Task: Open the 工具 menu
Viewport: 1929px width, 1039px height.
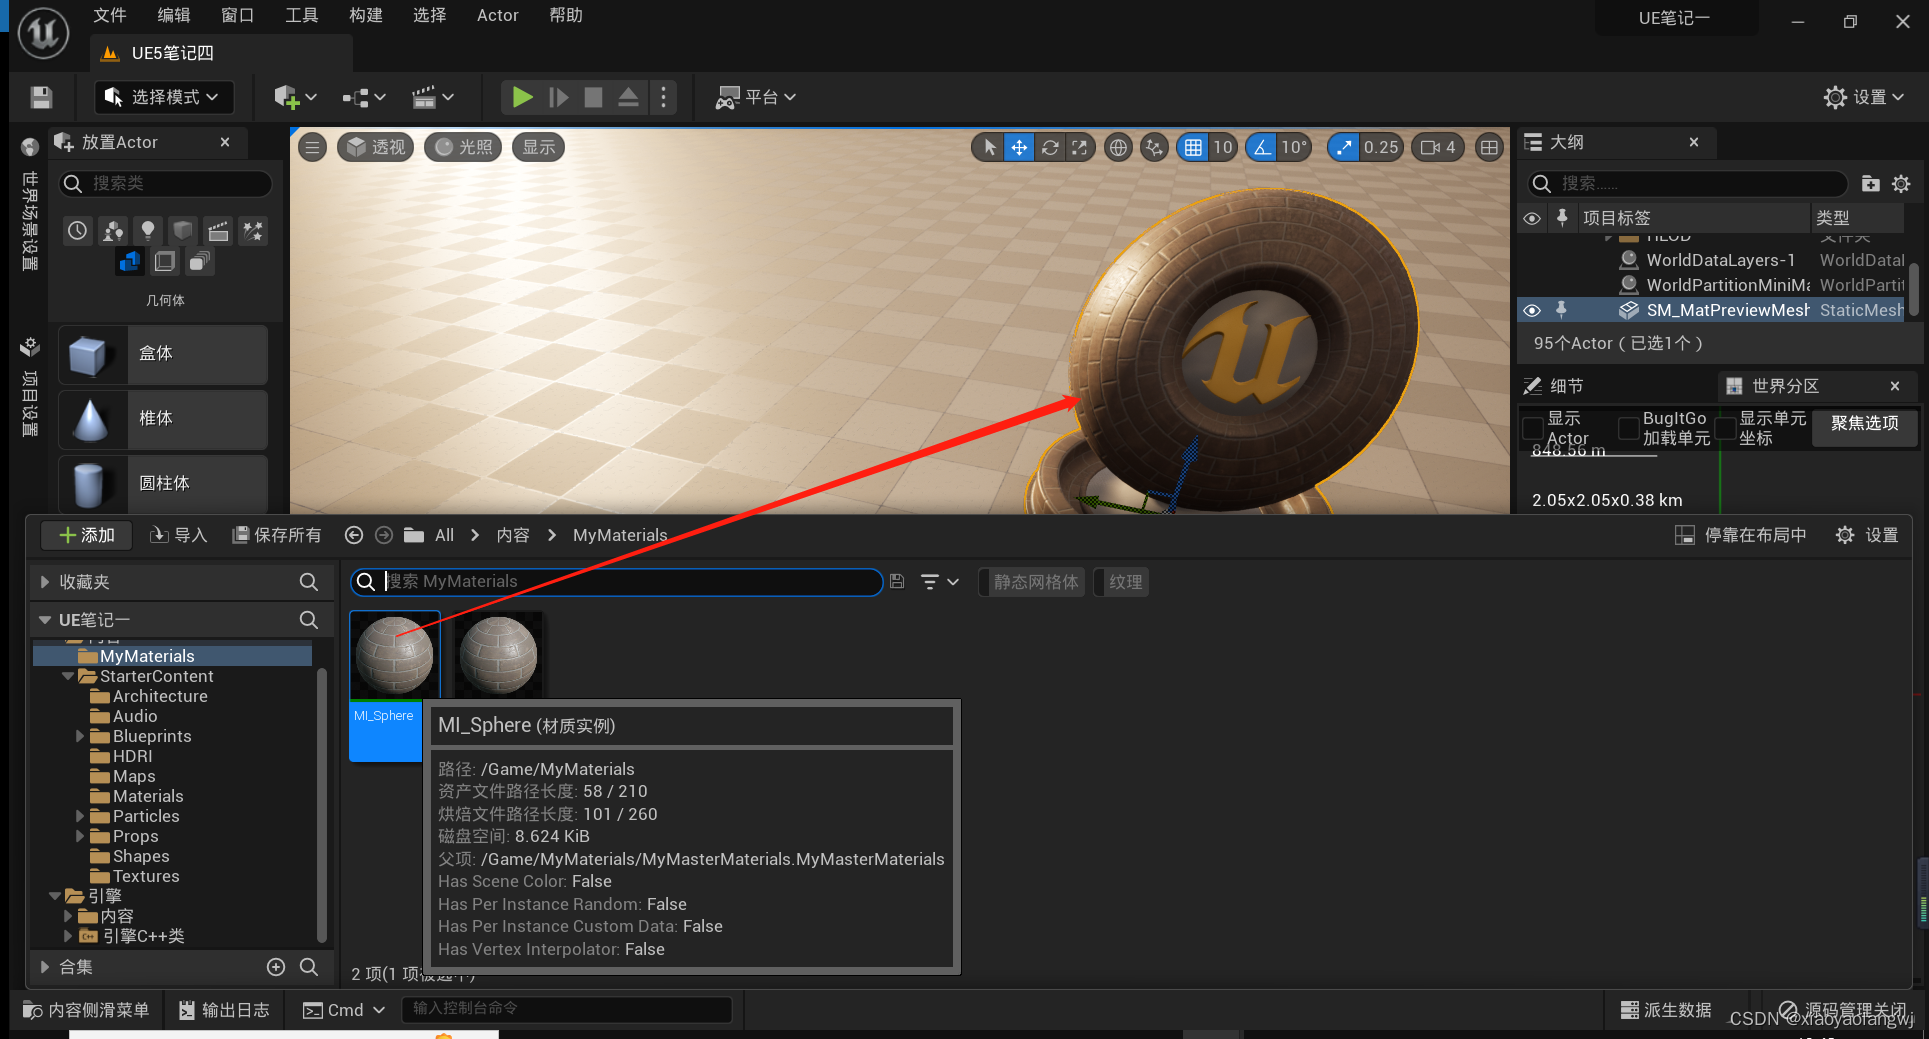Action: coord(302,15)
